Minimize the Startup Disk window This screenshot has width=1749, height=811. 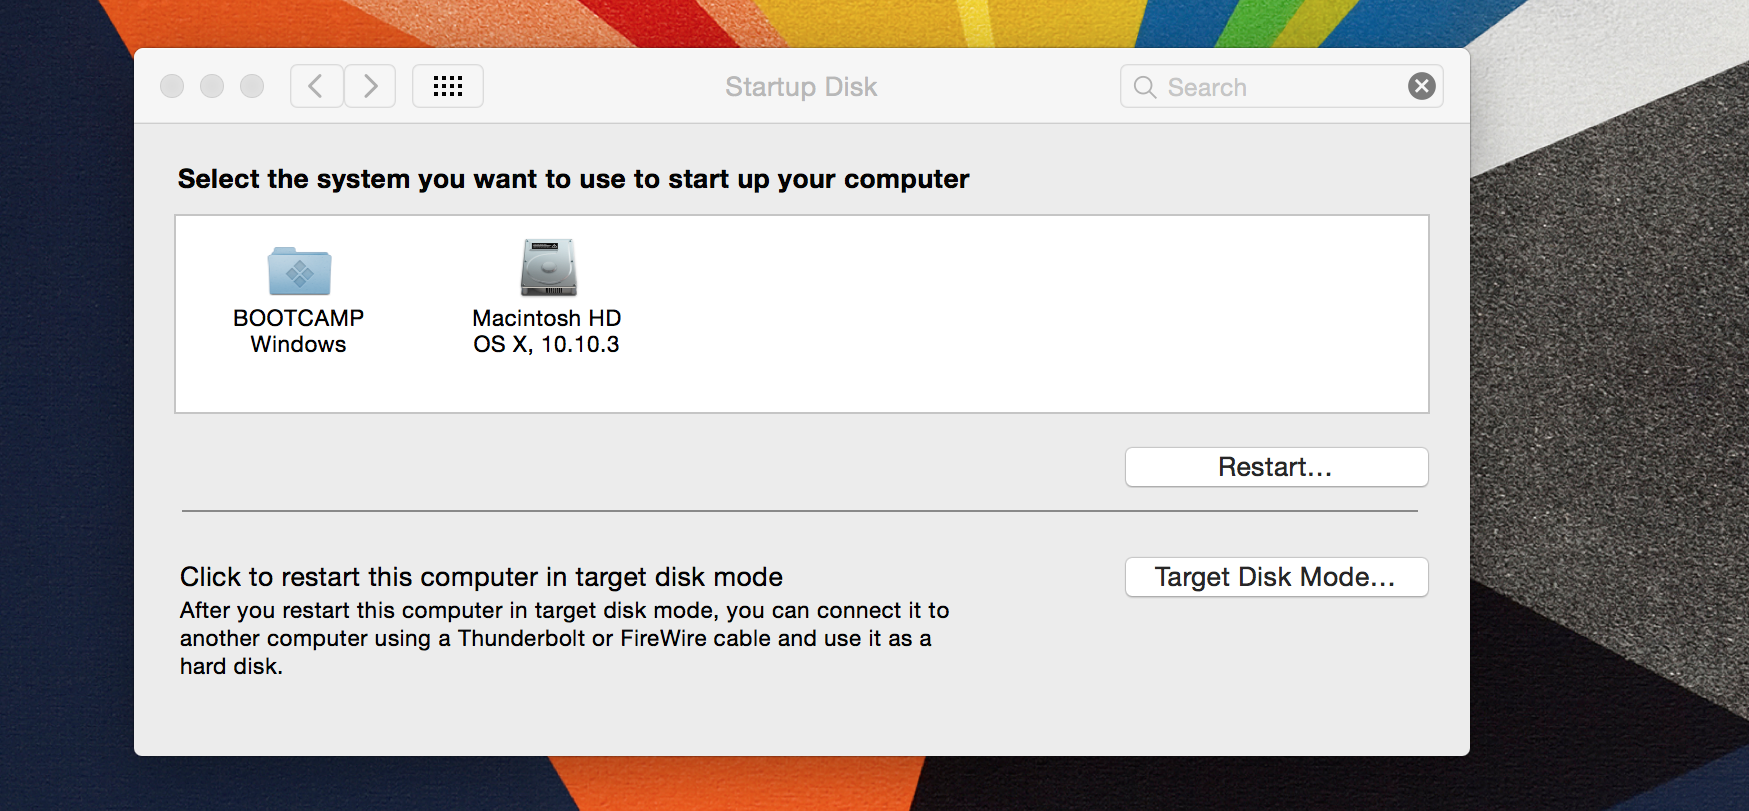click(x=212, y=86)
